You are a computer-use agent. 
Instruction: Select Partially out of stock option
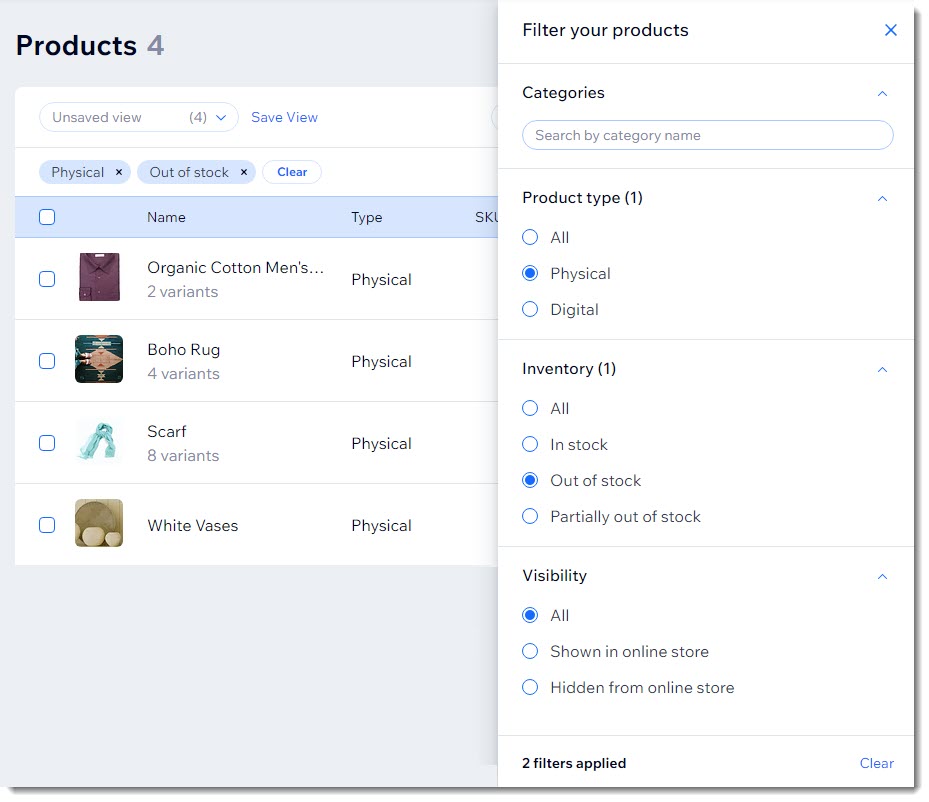click(x=530, y=516)
